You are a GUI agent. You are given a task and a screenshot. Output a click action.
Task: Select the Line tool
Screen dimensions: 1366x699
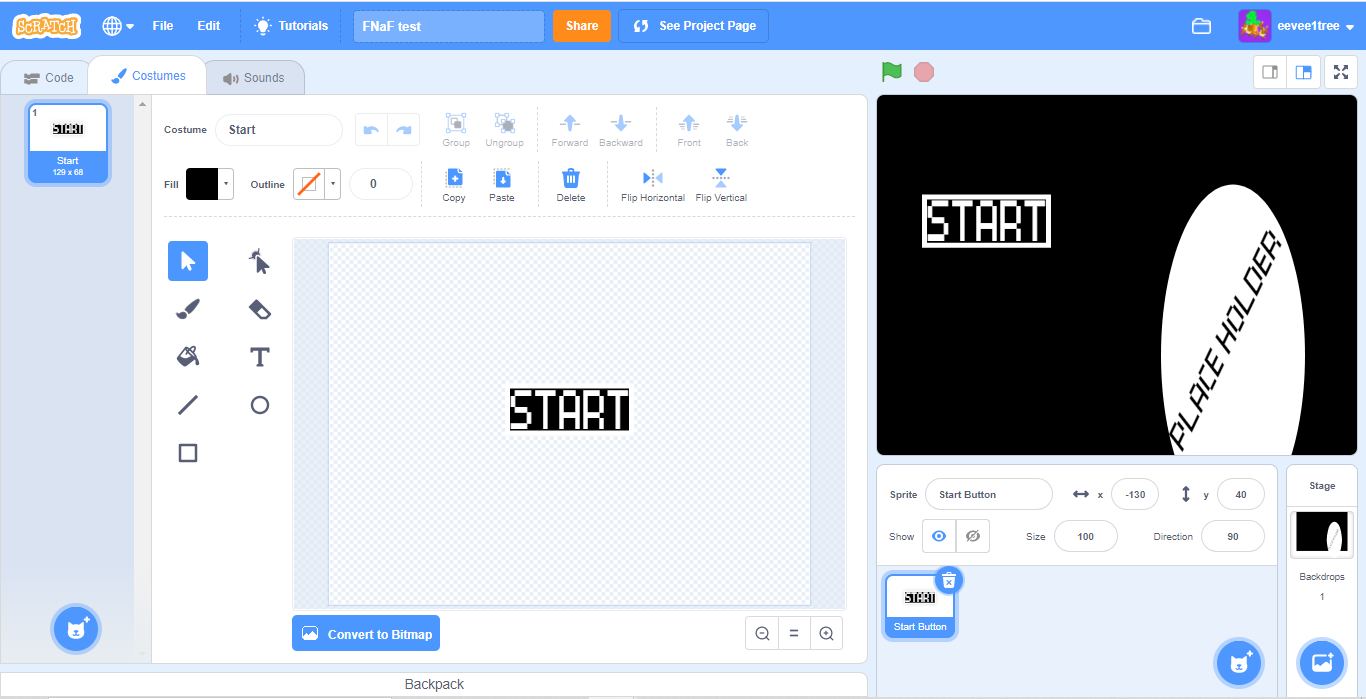coord(187,405)
